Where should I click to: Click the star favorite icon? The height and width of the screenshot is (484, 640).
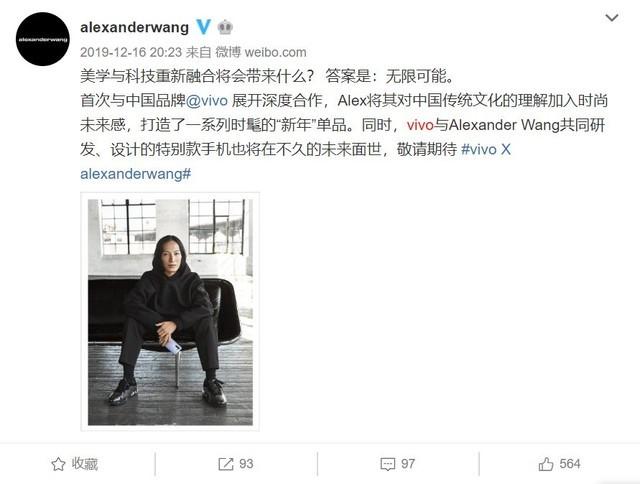coord(58,464)
